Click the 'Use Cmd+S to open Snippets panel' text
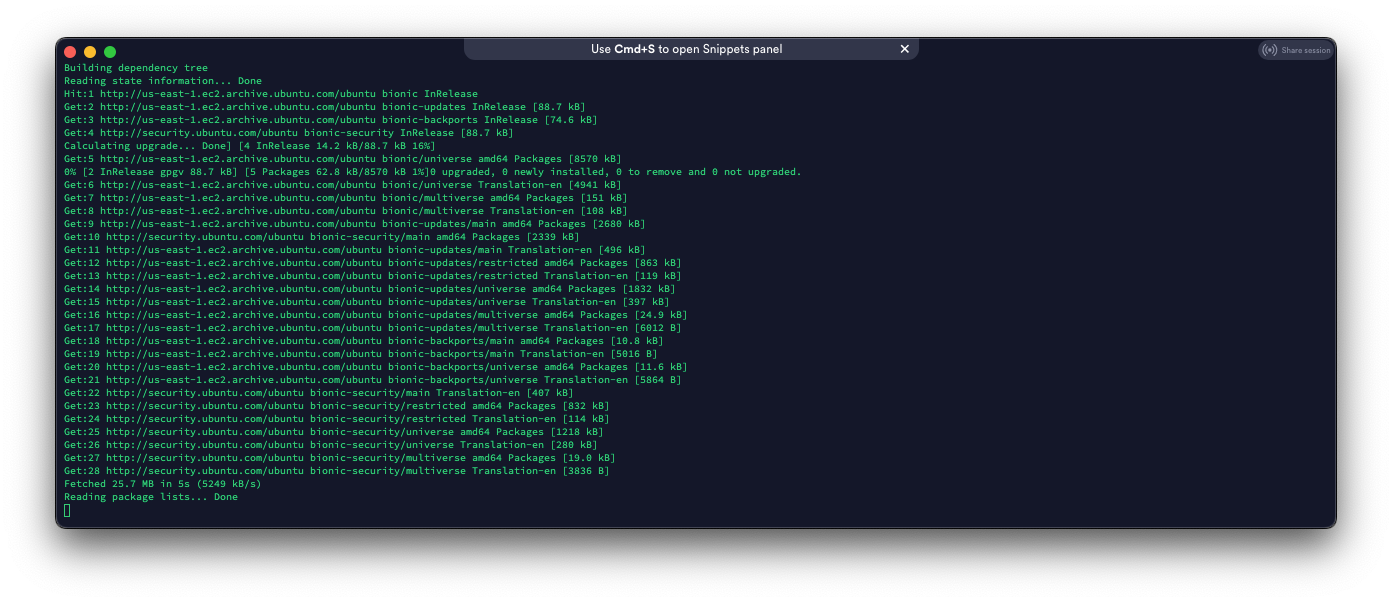The height and width of the screenshot is (602, 1392). [x=686, y=49]
